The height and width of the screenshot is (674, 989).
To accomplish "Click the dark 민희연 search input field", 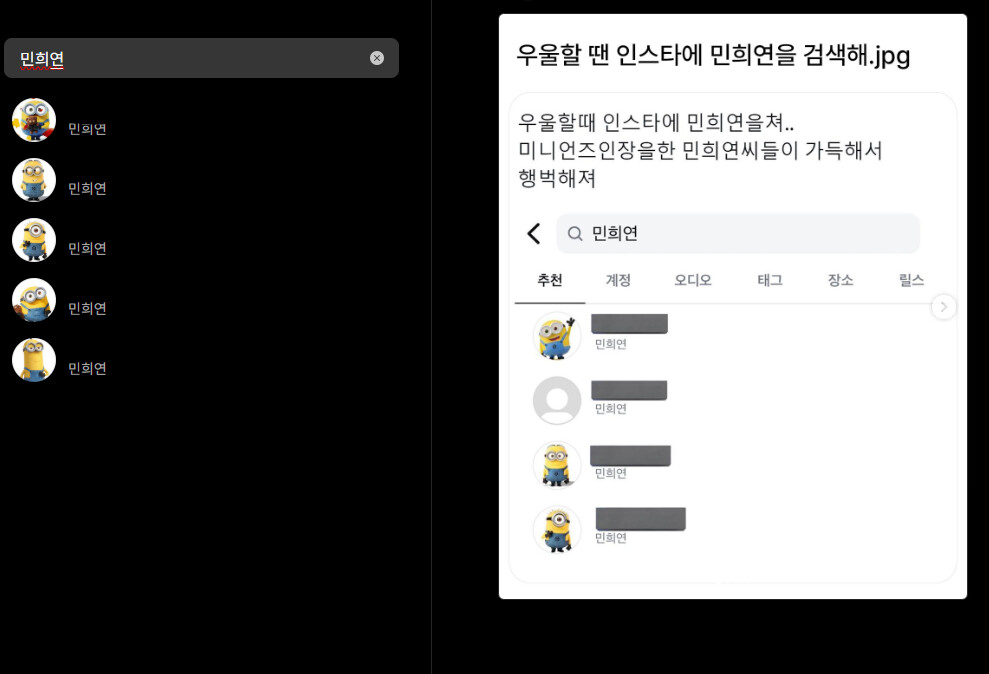I will [x=201, y=58].
